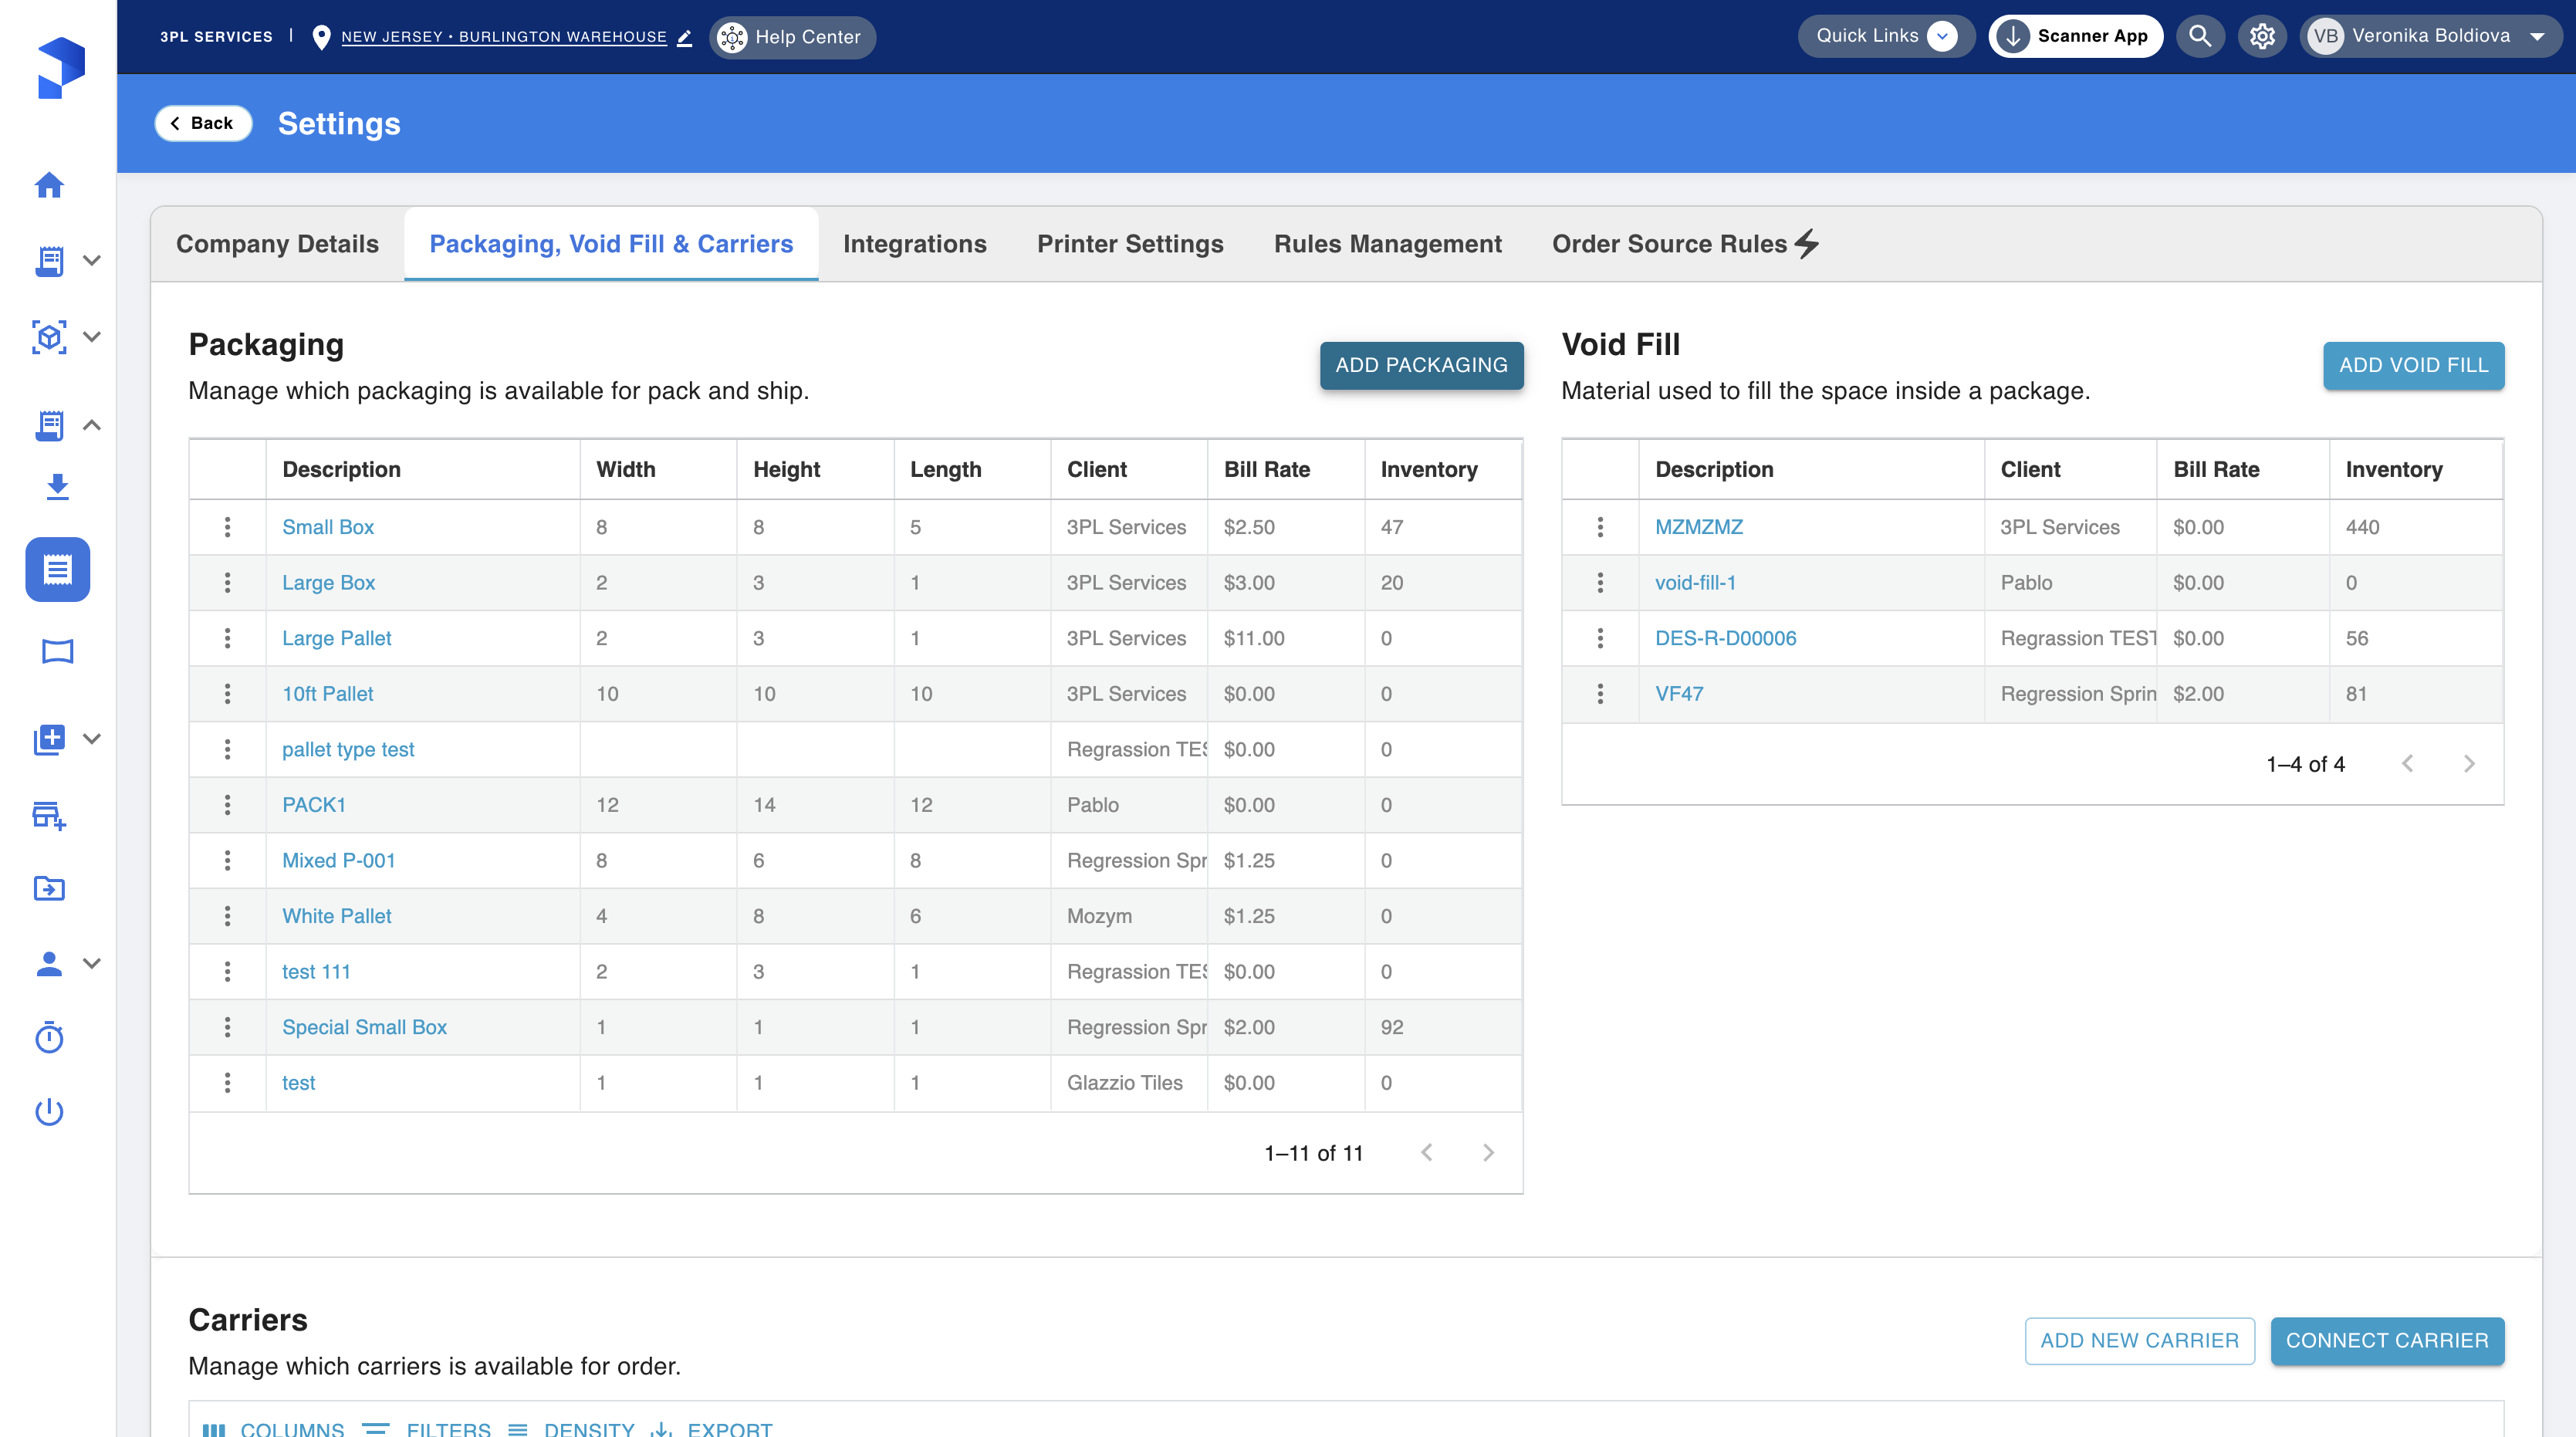Click the stopwatch timer sidebar icon
This screenshot has width=2576, height=1437.
point(49,1037)
